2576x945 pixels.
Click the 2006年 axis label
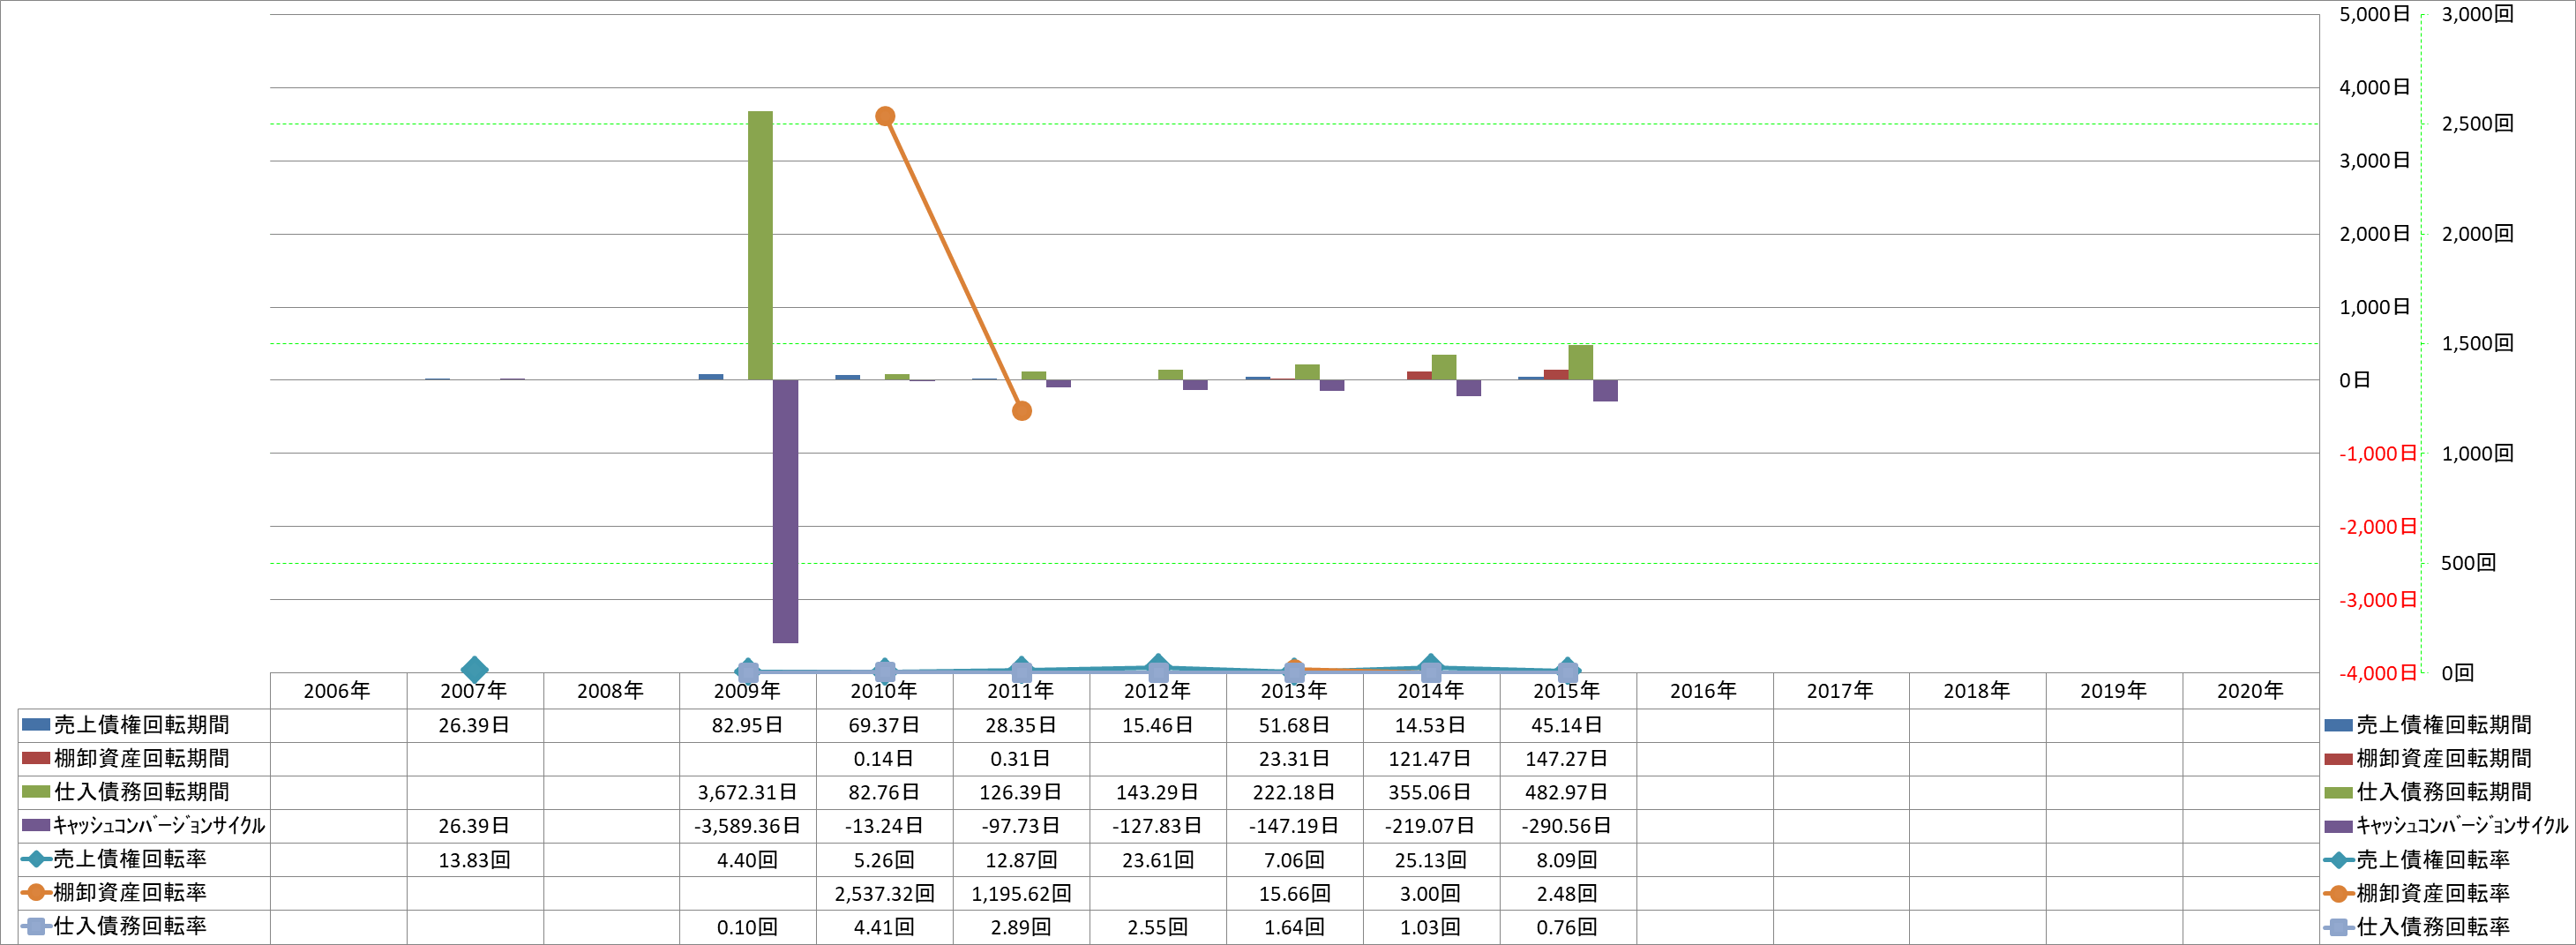(x=337, y=690)
